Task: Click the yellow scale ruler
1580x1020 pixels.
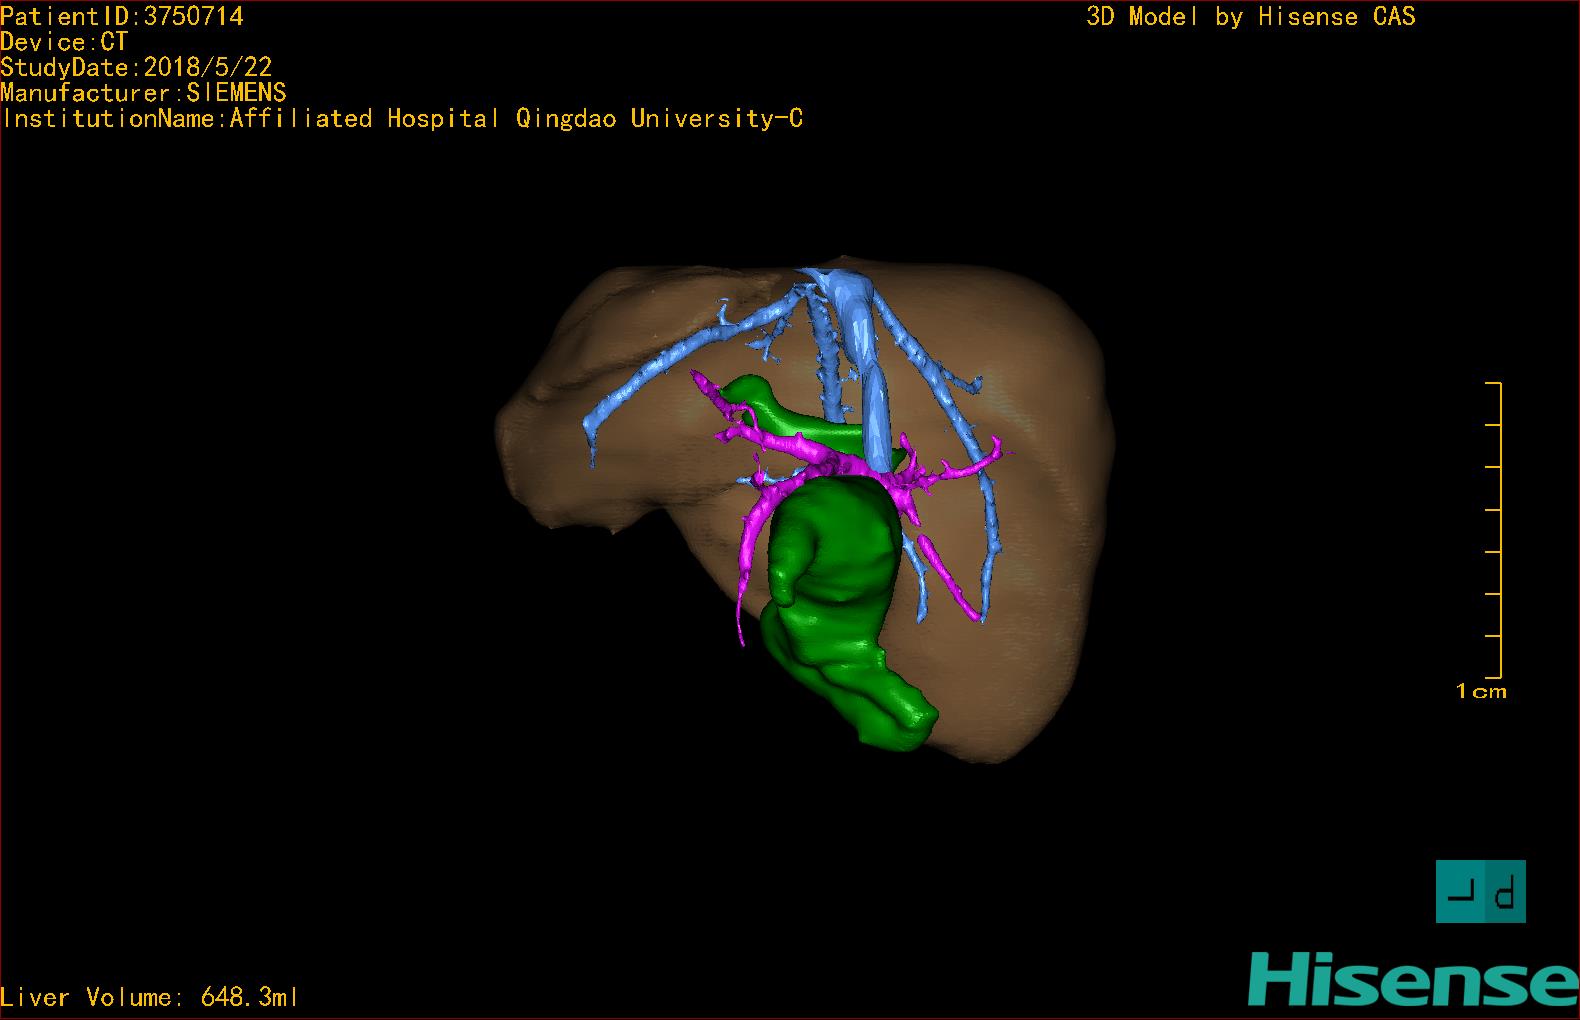Action: pos(1495,530)
